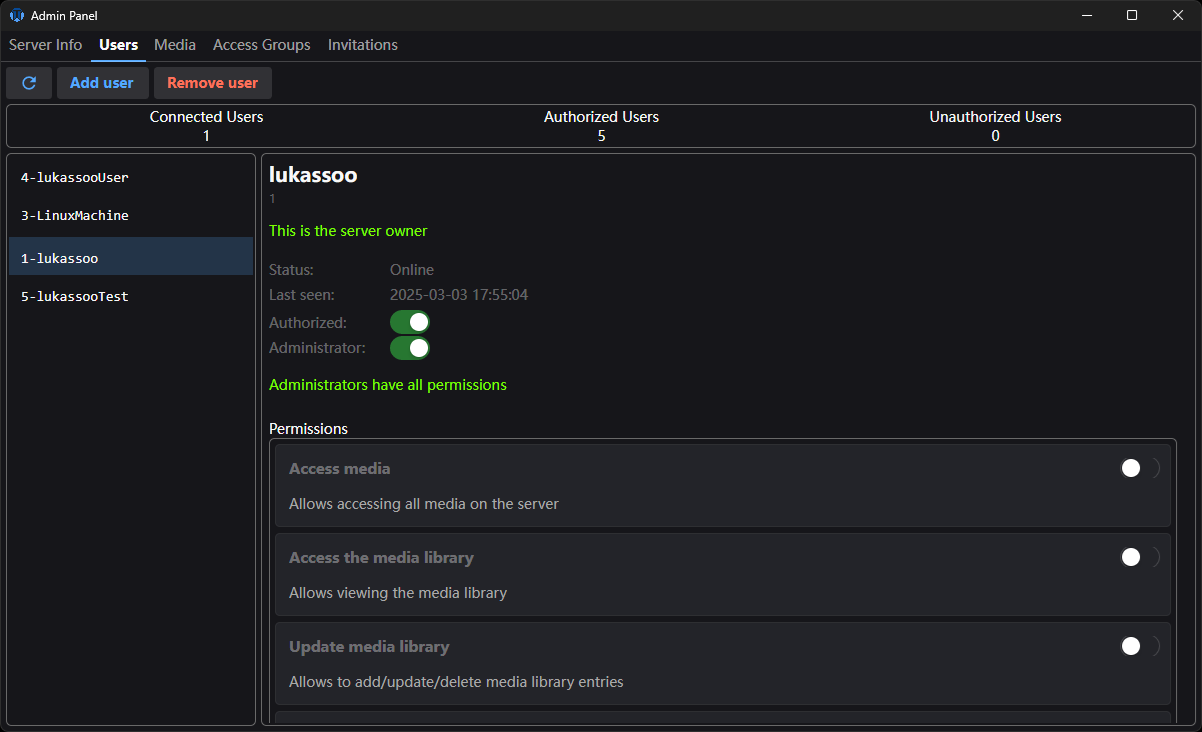The height and width of the screenshot is (732, 1202).
Task: Toggle the Administrator switch
Action: point(410,348)
